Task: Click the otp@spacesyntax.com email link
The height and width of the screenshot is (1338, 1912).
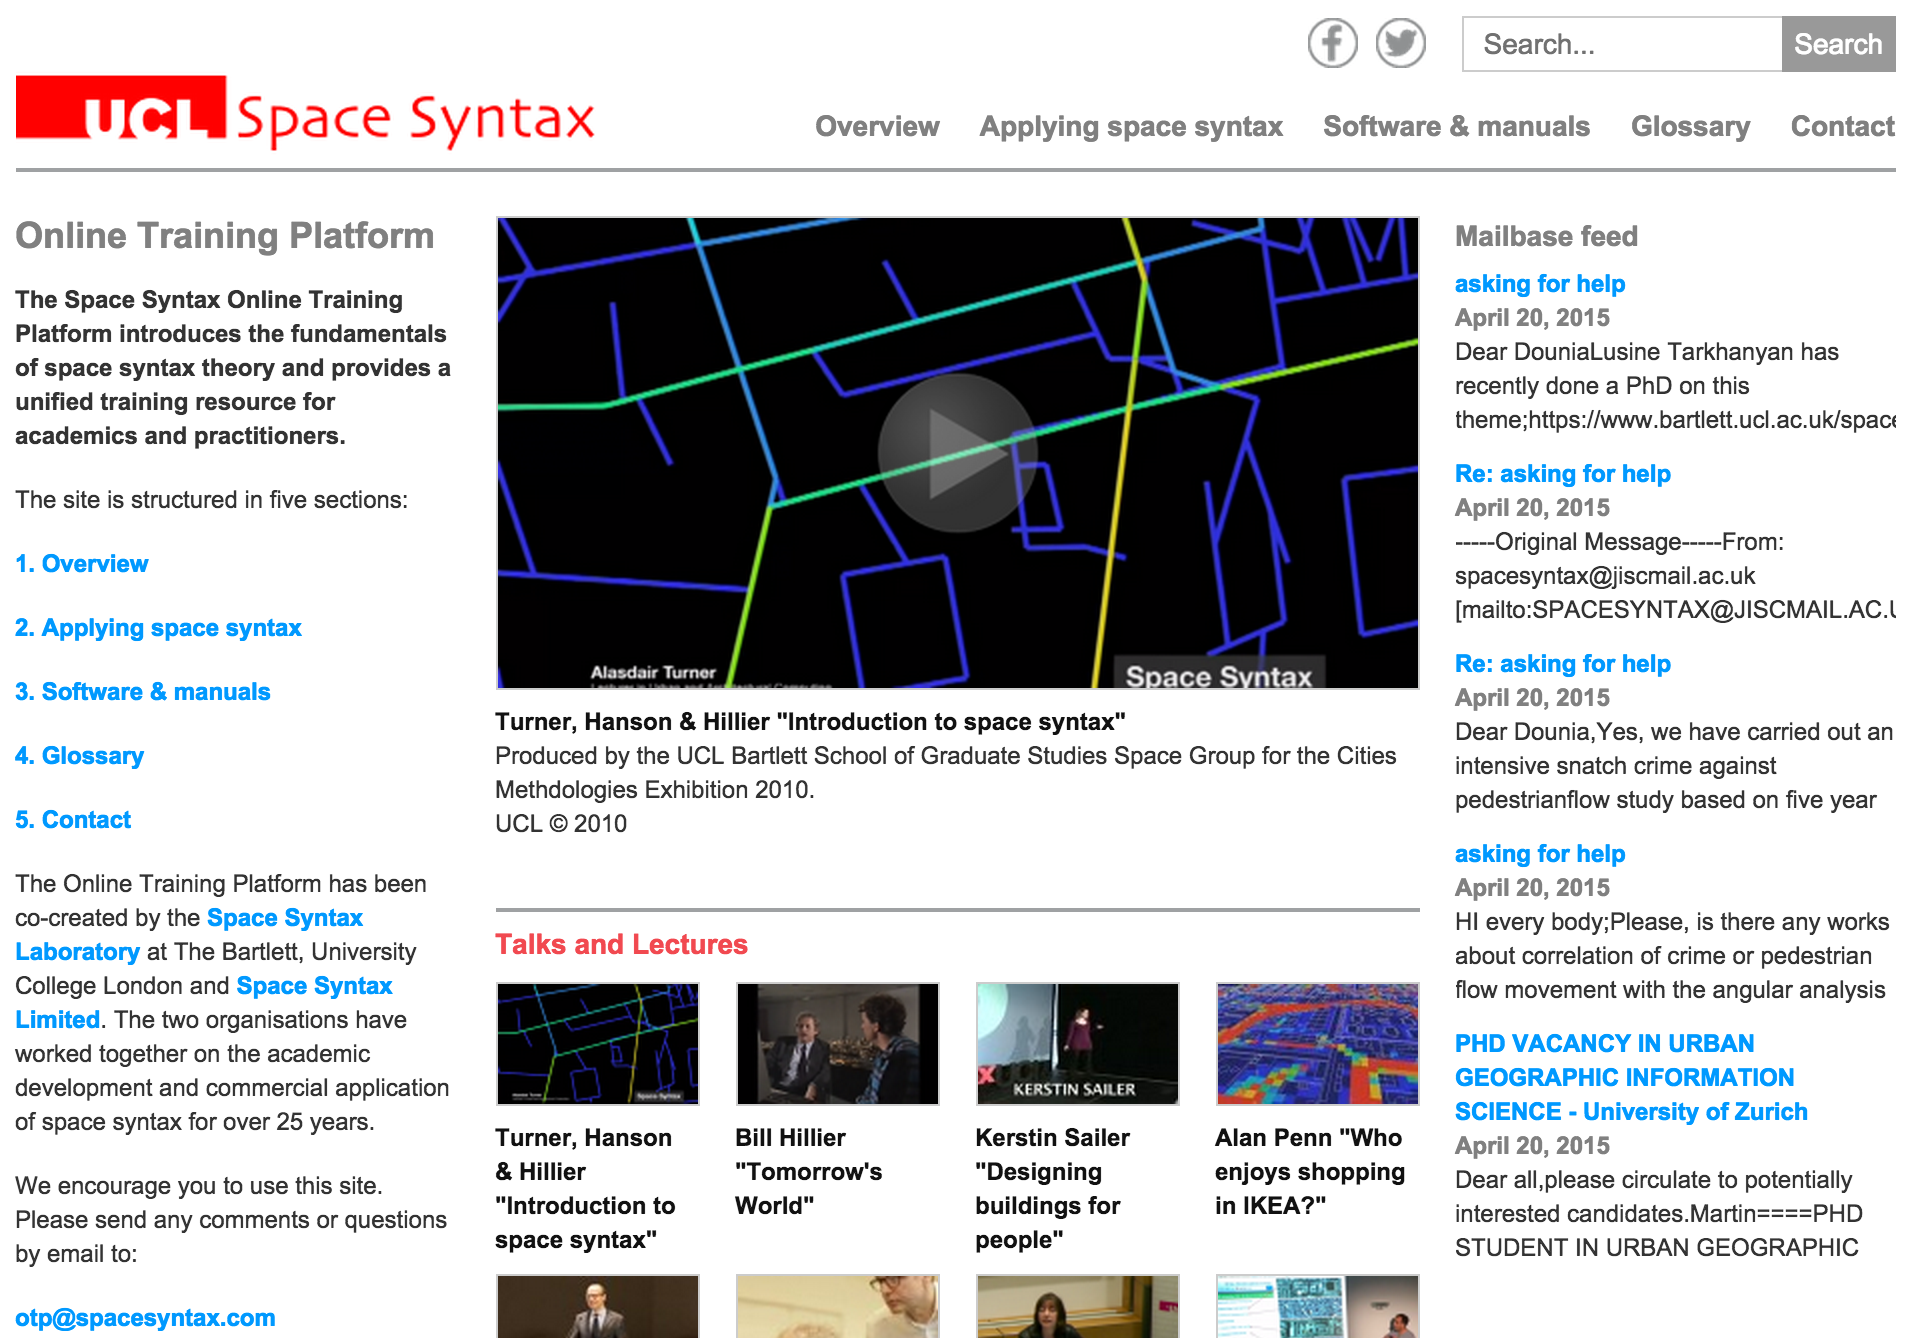Action: click(x=145, y=1318)
